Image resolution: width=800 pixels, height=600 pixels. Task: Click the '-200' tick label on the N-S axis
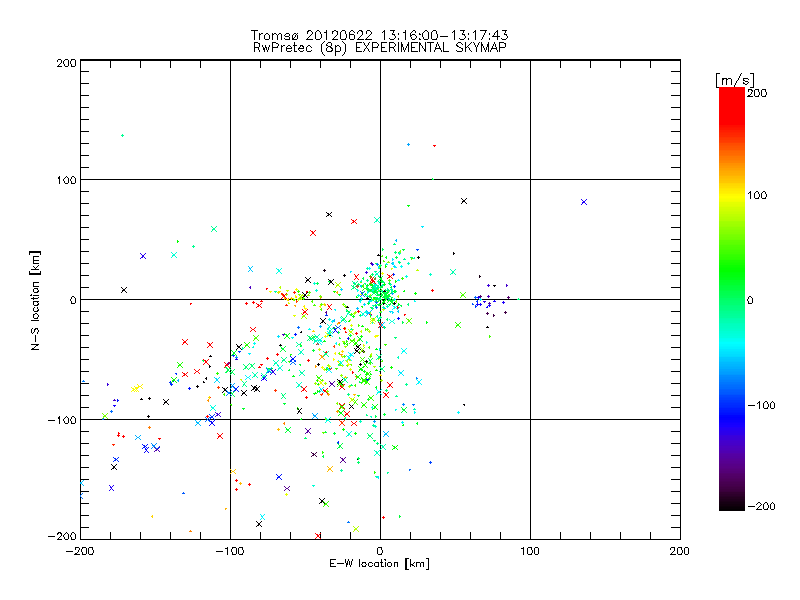coord(62,536)
